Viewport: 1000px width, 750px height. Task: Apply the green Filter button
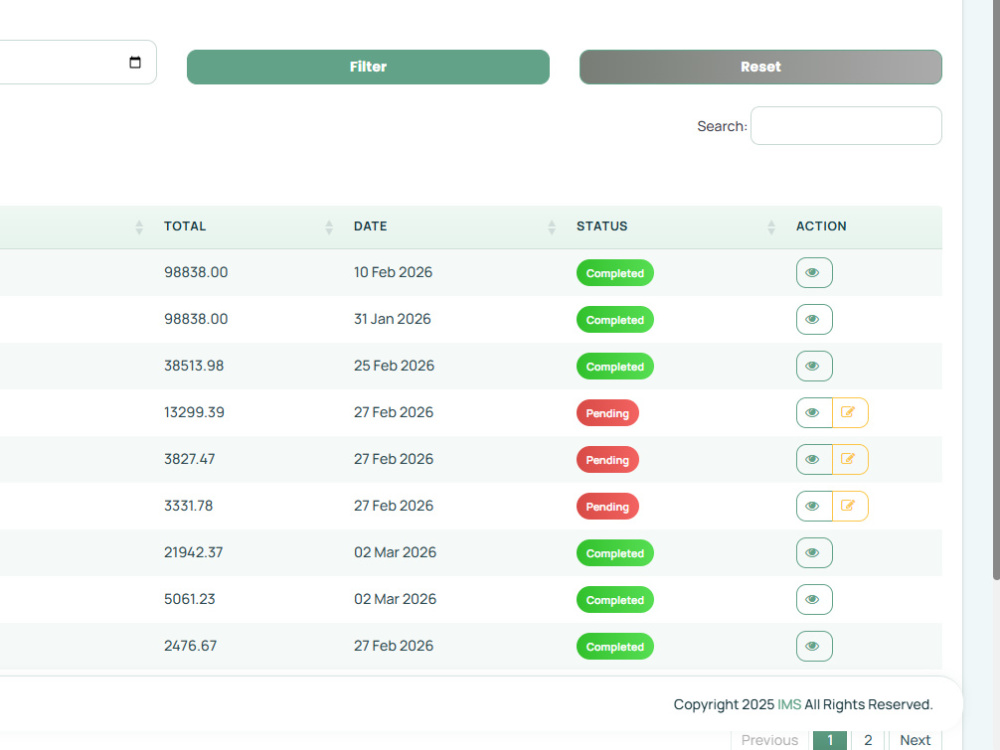[368, 67]
